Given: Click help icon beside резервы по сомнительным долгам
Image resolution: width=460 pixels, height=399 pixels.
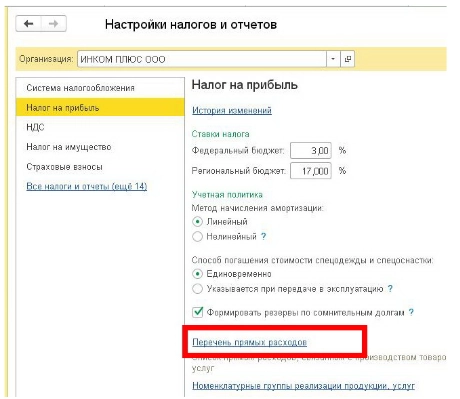Looking at the screenshot, I should point(411,312).
